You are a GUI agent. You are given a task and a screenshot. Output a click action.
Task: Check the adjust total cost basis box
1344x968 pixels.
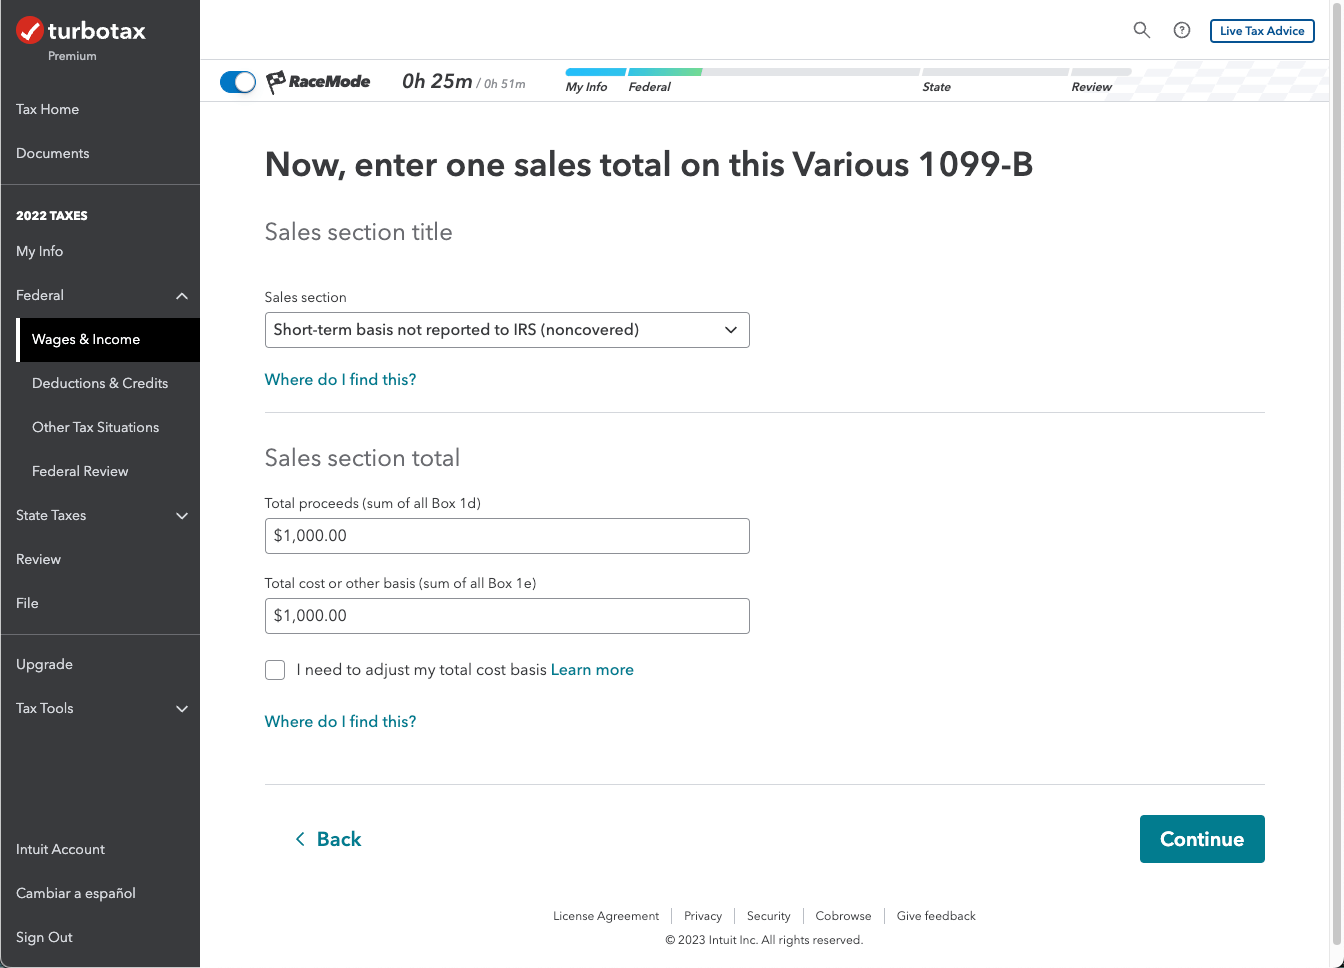pyautogui.click(x=275, y=670)
